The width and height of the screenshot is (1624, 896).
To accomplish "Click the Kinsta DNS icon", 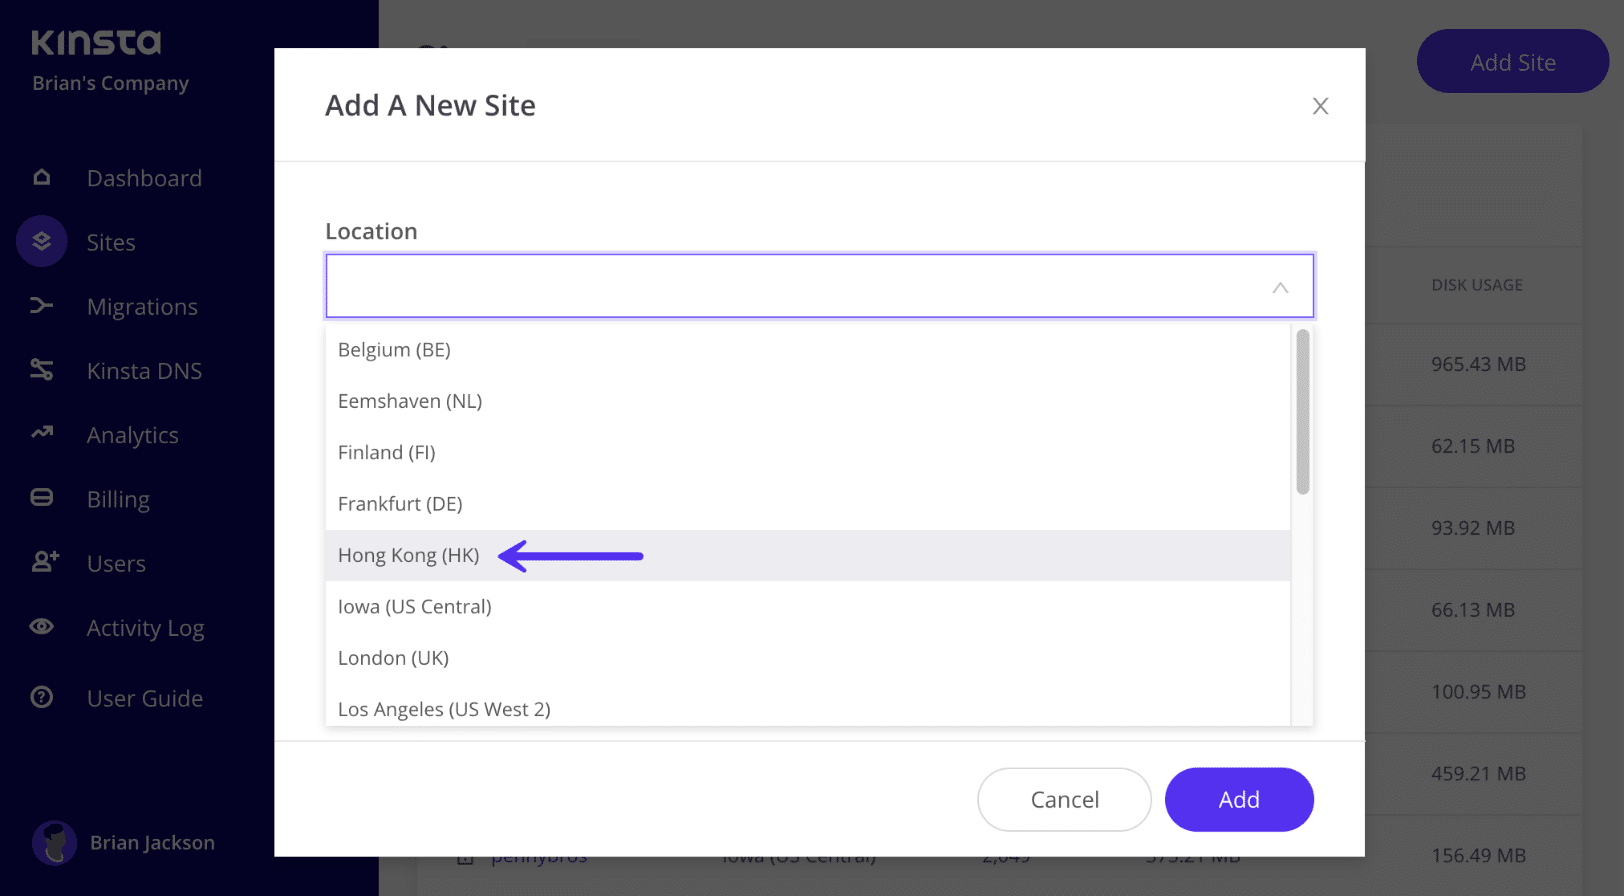I will click(41, 369).
